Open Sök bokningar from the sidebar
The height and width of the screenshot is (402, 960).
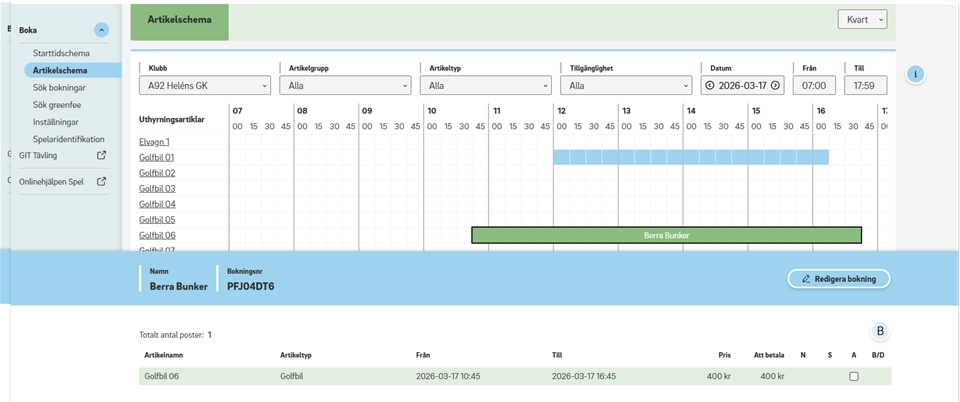coord(59,88)
